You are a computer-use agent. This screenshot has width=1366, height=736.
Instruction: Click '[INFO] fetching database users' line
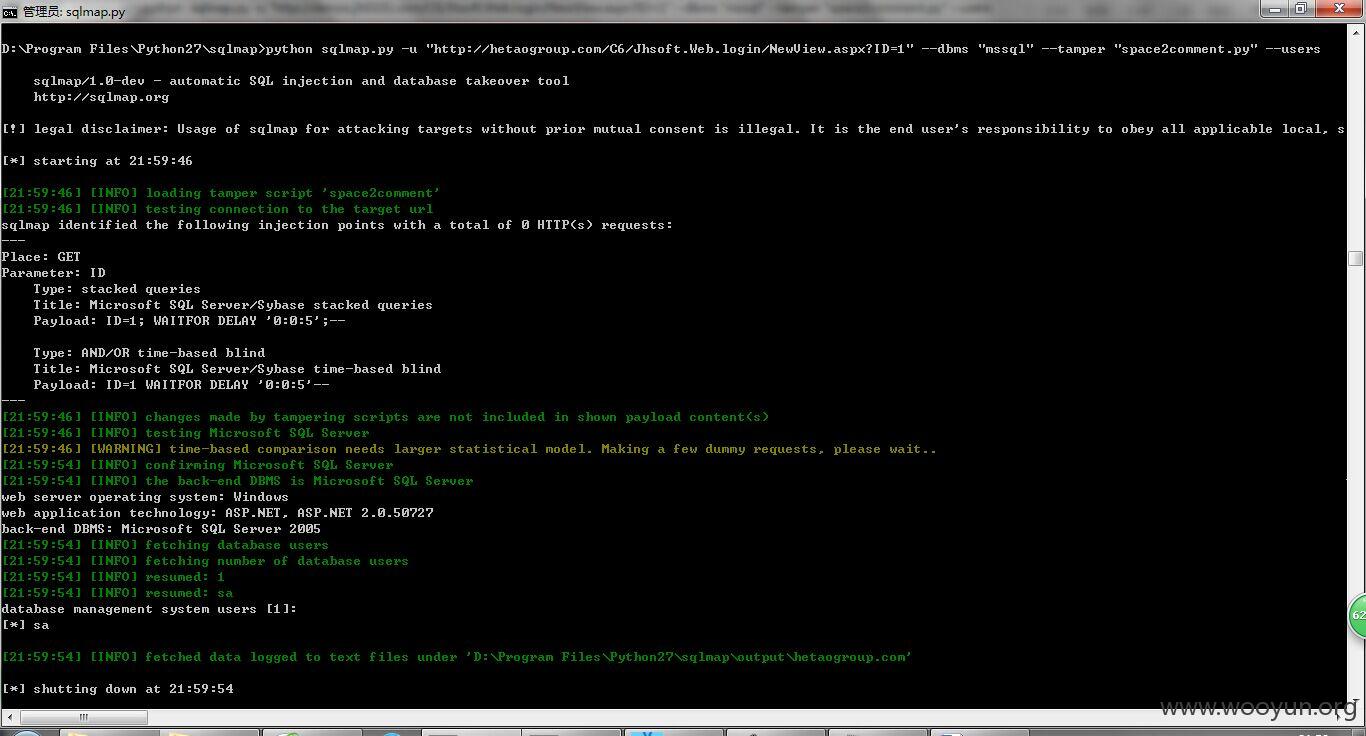point(165,545)
